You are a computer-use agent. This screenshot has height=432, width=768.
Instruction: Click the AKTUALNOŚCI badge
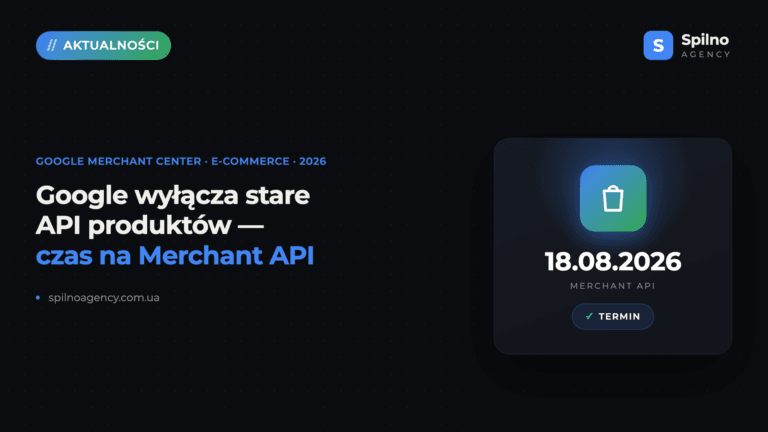(103, 46)
